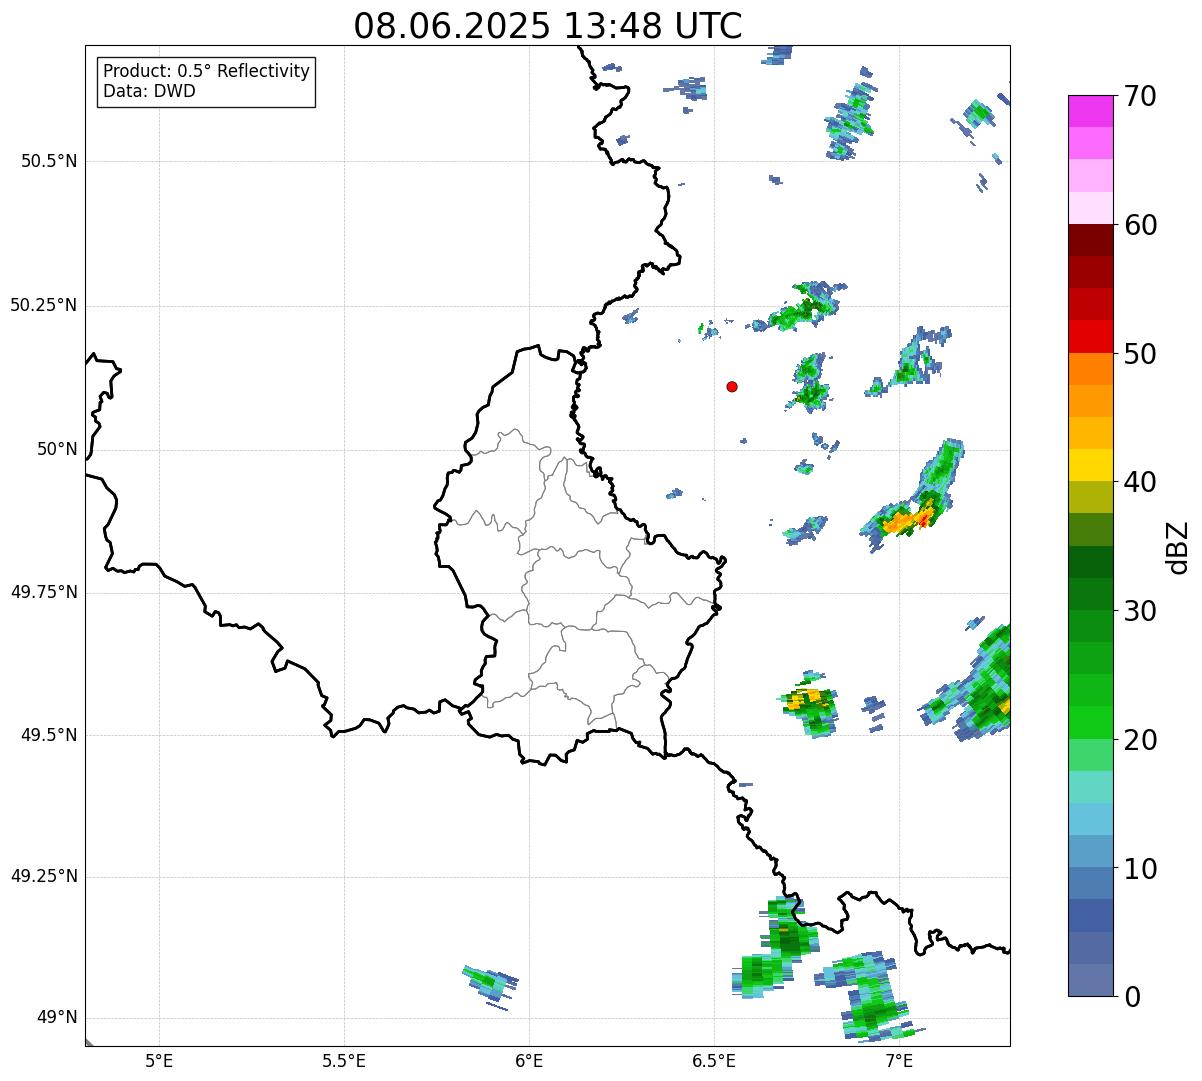This screenshot has width=1202, height=1081.
Task: Click the 5.5°E longitude label
Action: (344, 1060)
